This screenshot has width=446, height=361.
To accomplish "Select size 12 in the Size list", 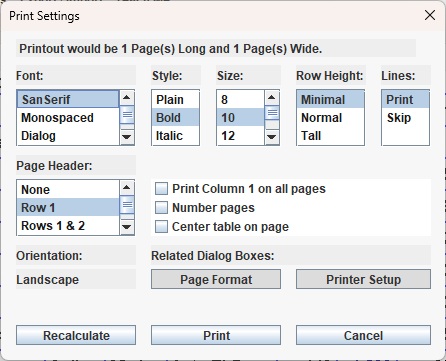I will [x=240, y=136].
